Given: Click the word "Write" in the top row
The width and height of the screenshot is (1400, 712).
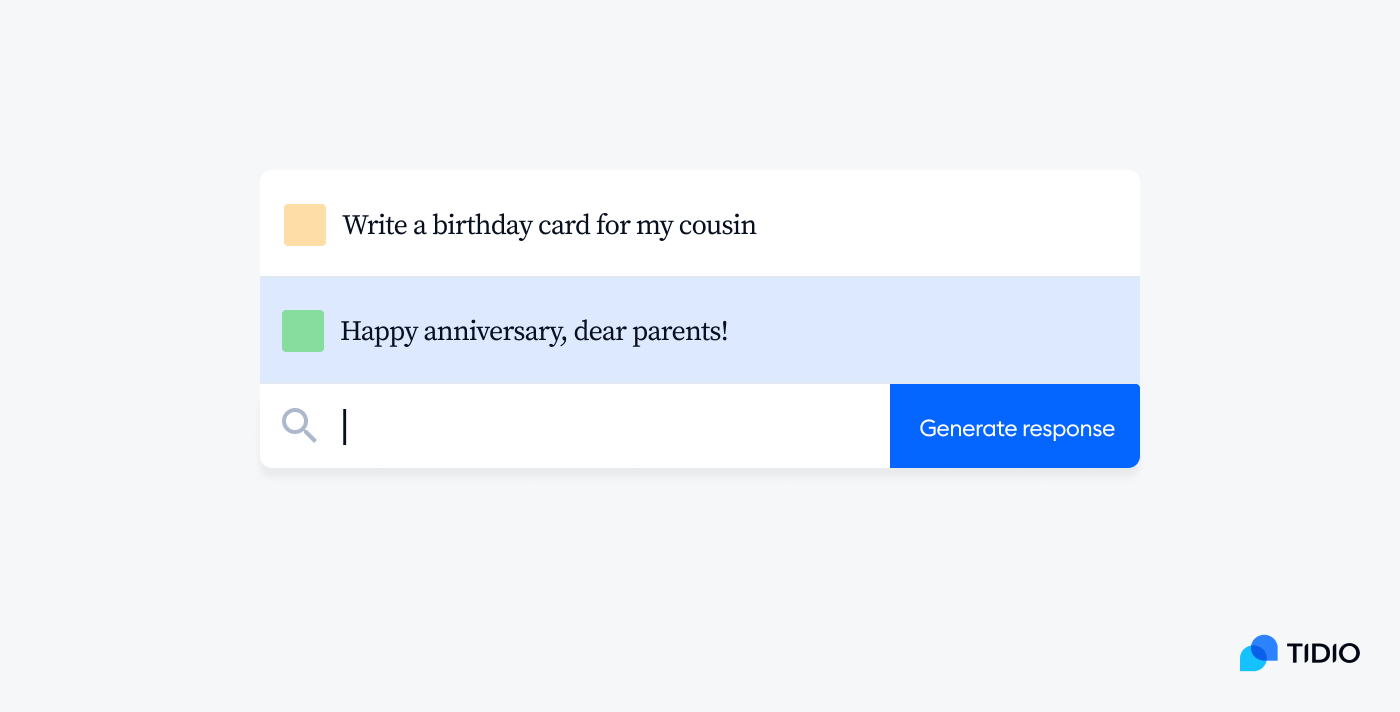Looking at the screenshot, I should click(x=374, y=225).
